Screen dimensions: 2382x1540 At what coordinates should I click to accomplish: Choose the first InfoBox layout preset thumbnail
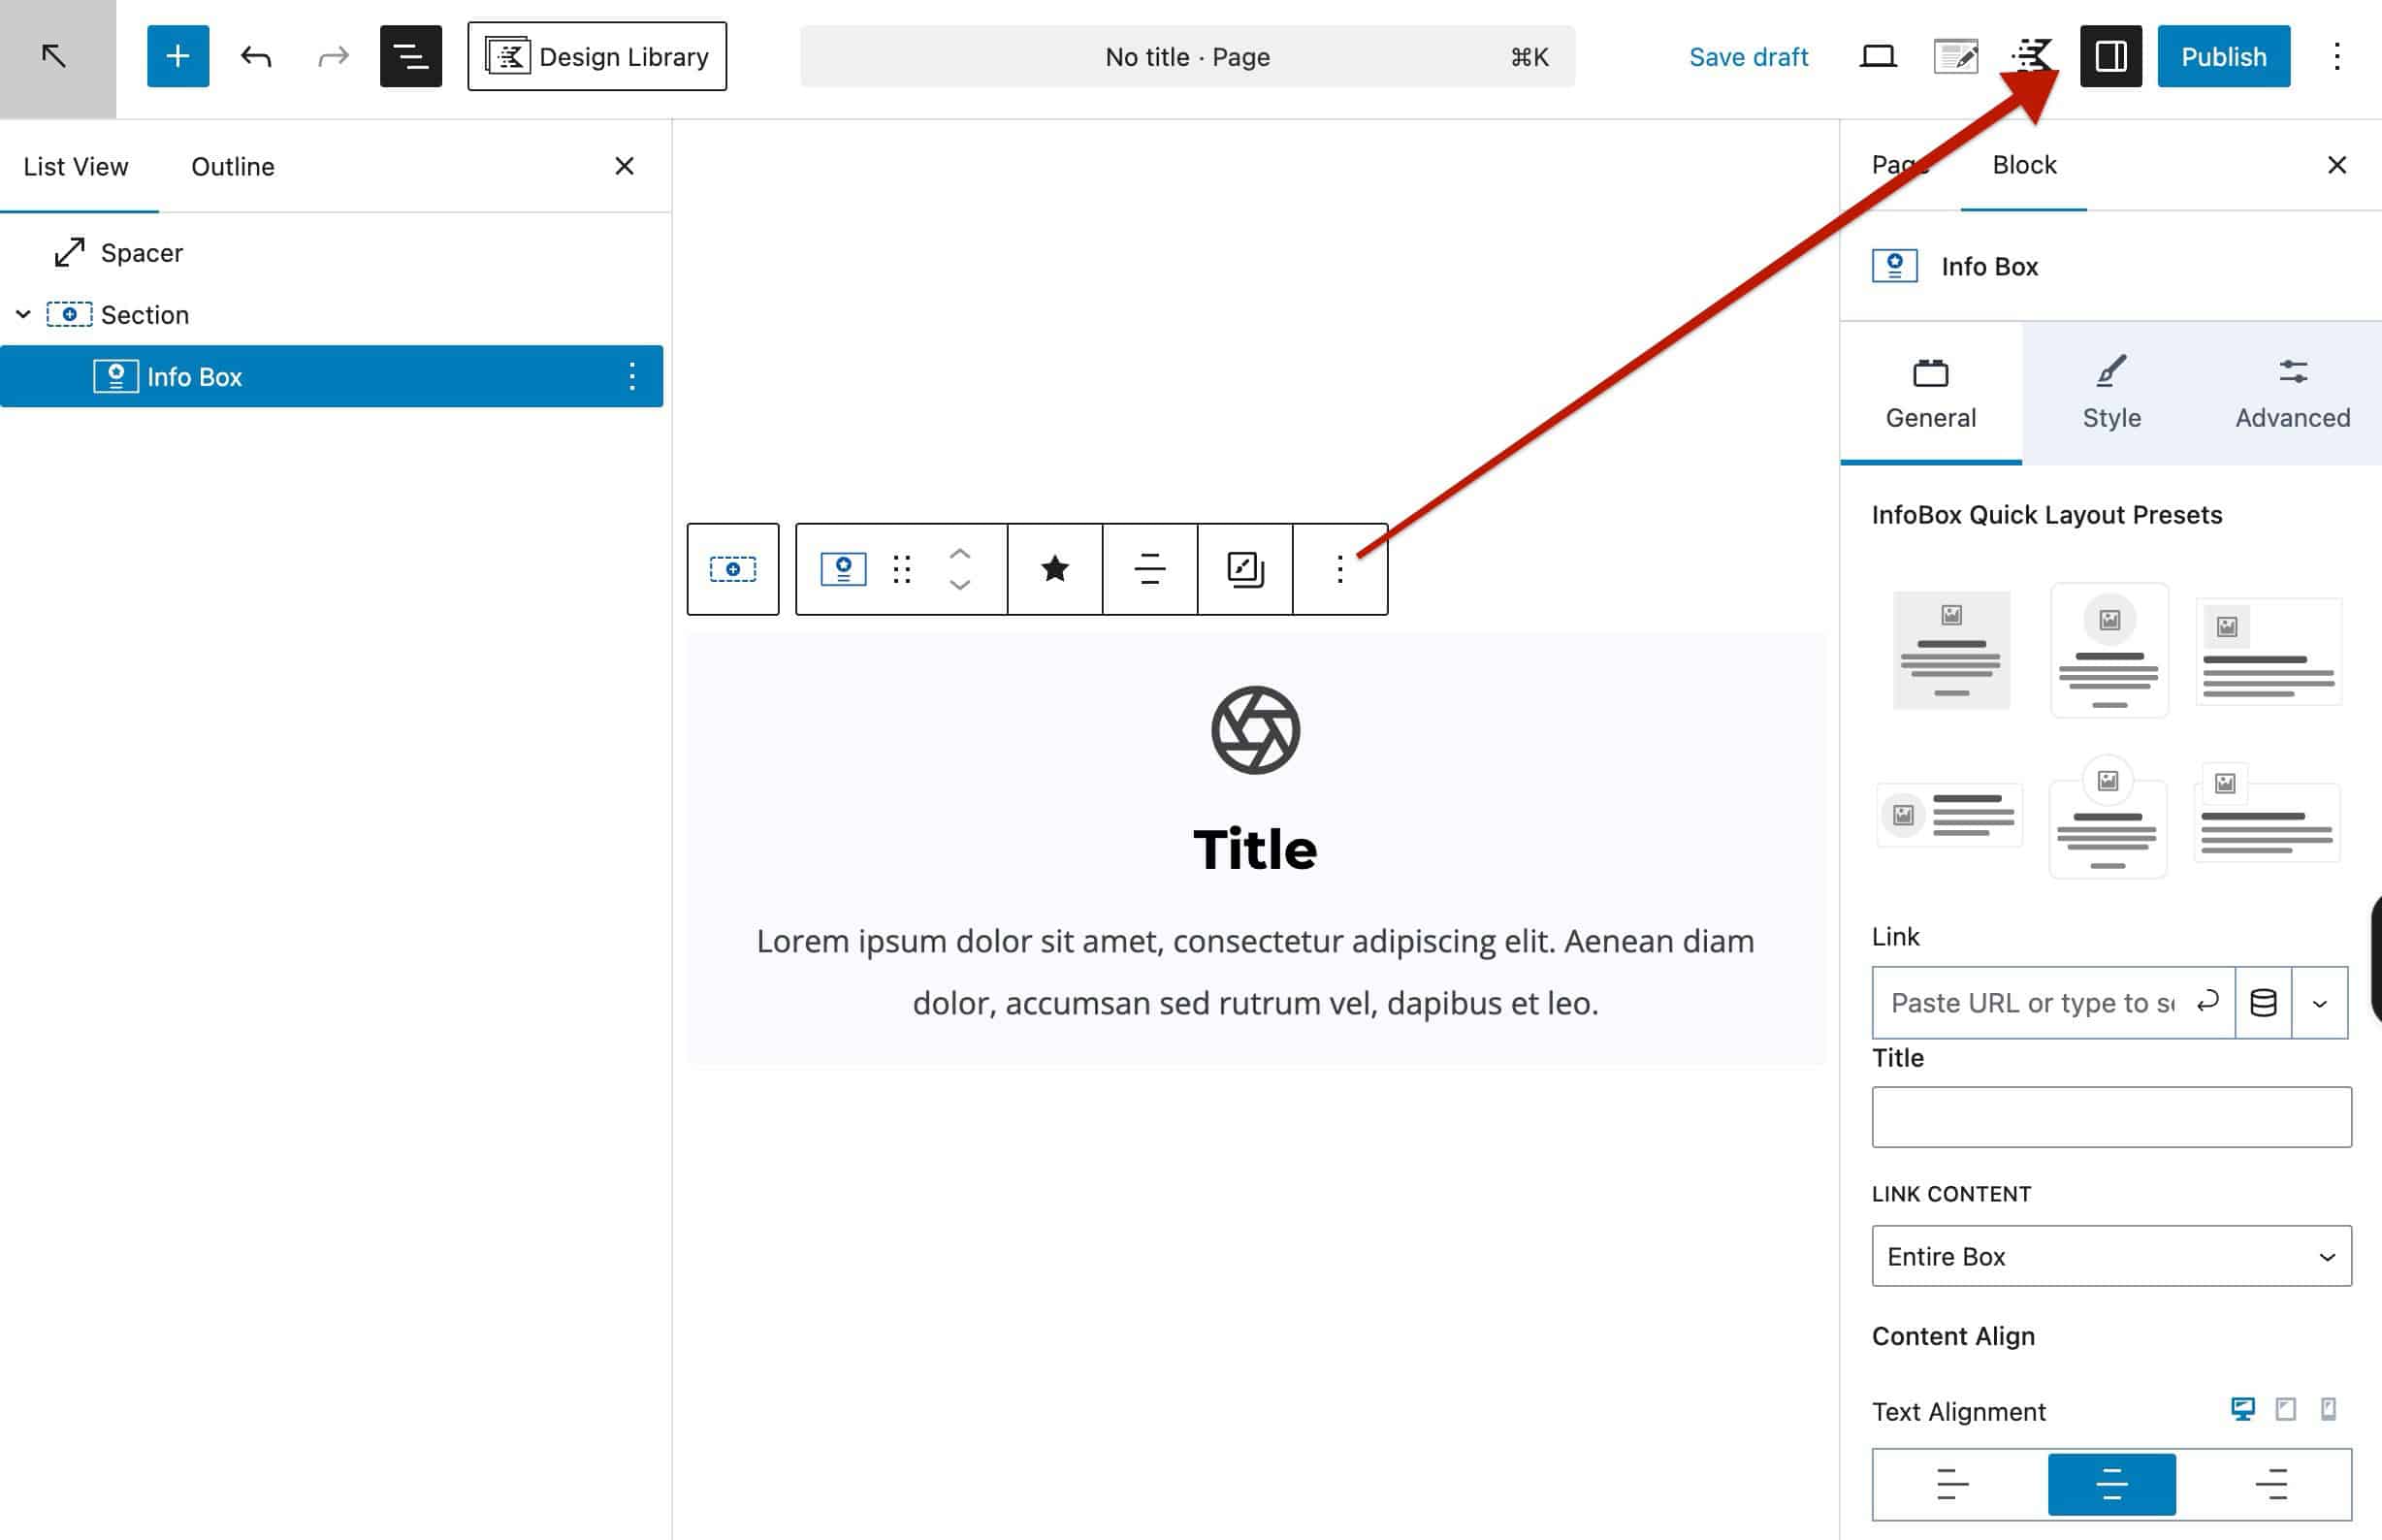[1950, 650]
